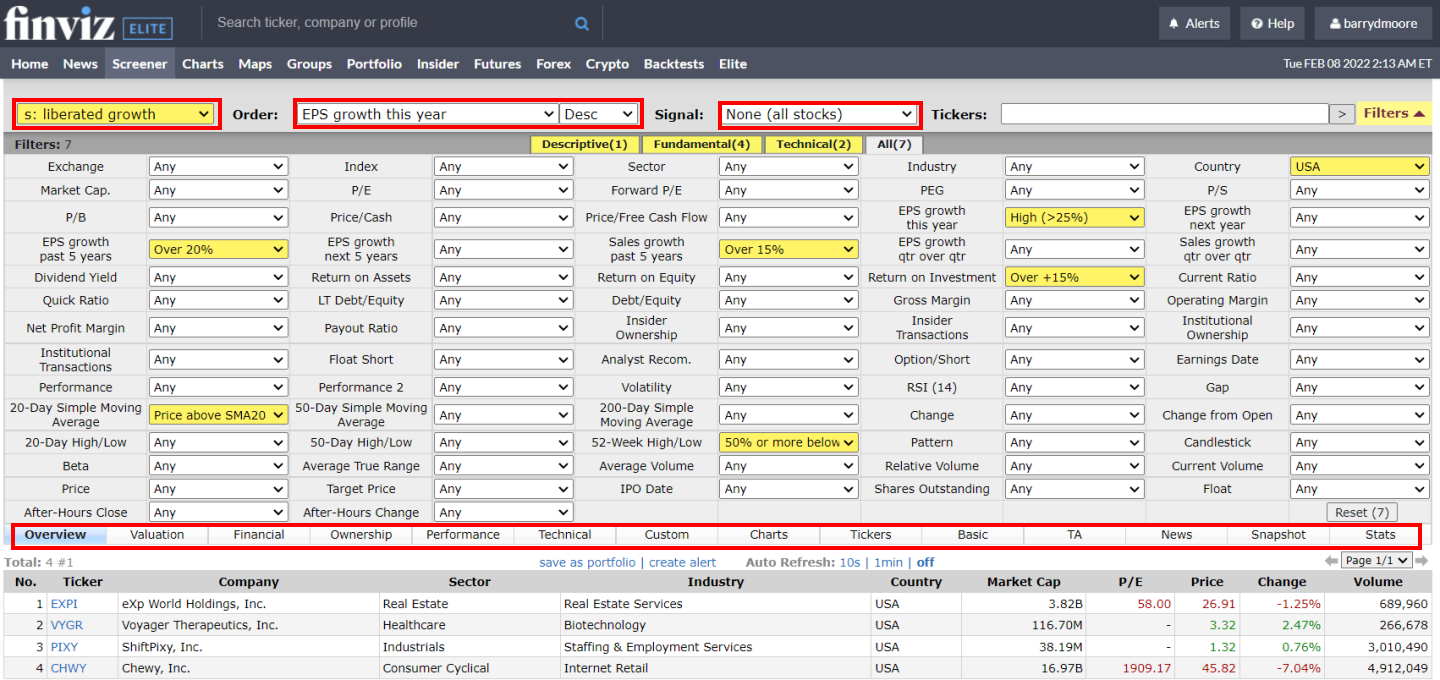Submit tickers with the arrow button

coord(1342,114)
